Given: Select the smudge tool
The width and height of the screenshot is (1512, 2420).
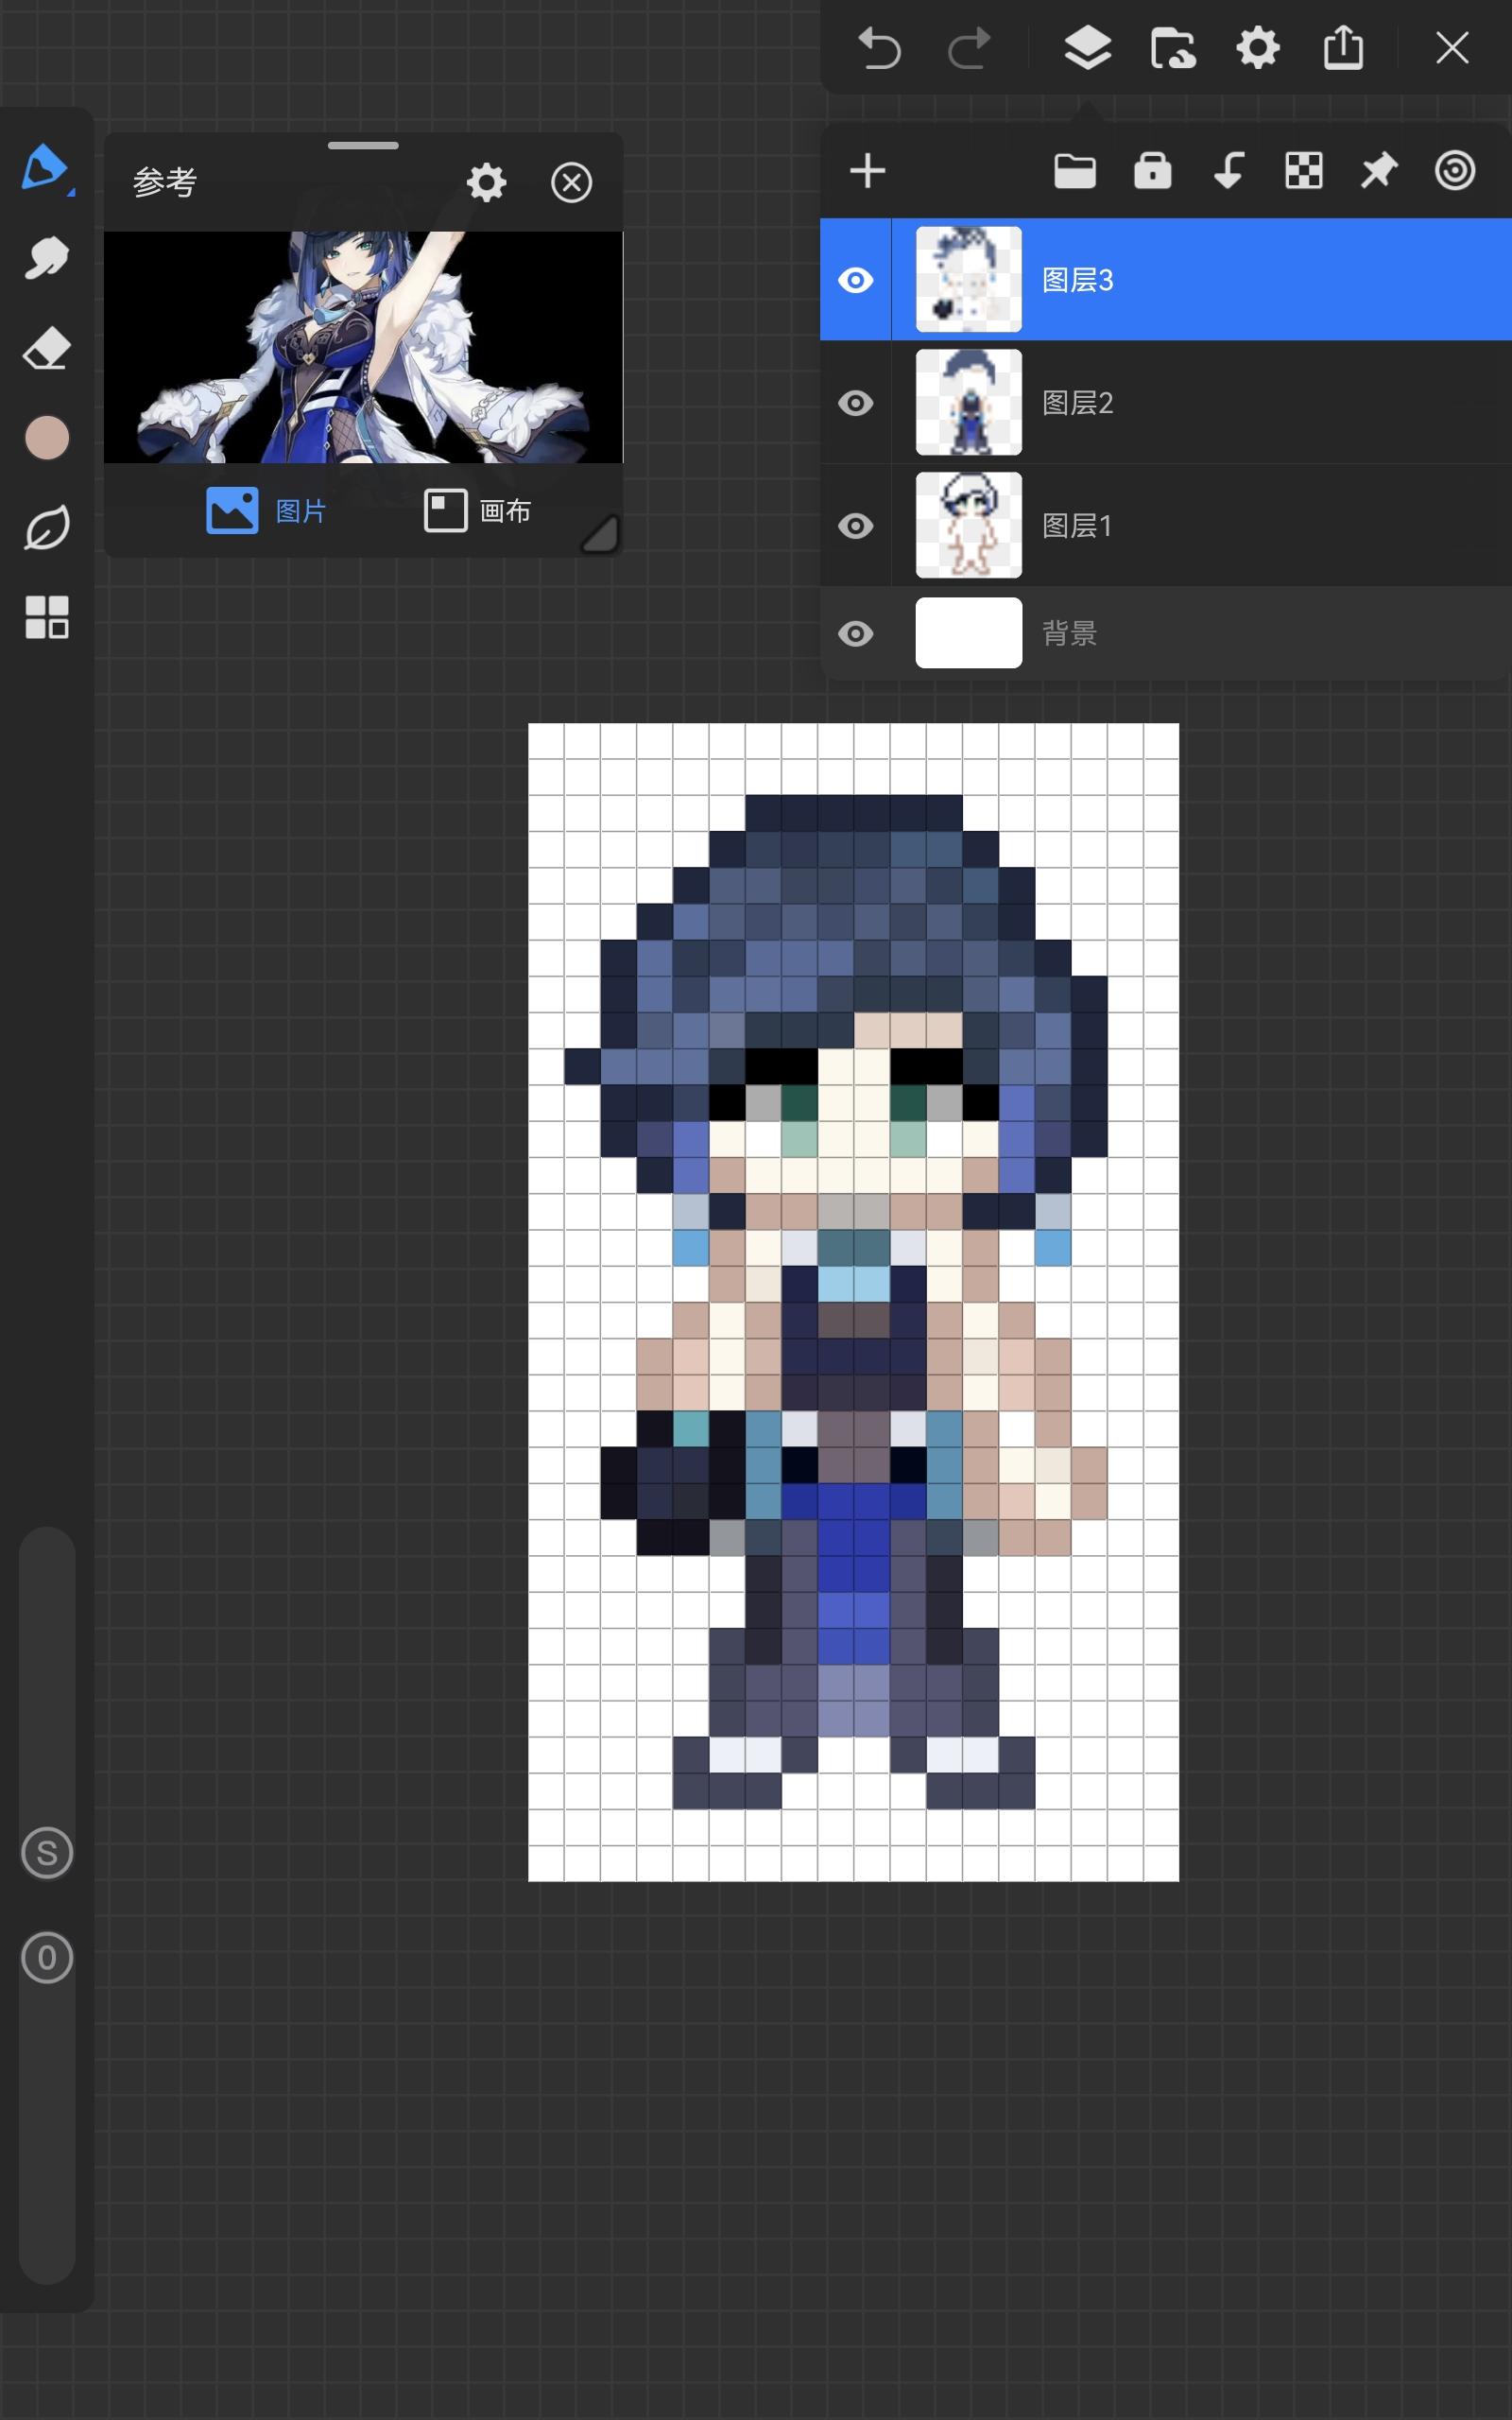Looking at the screenshot, I should click(46, 259).
